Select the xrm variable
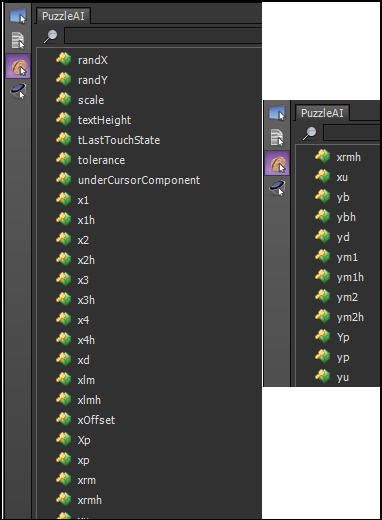 click(87, 480)
